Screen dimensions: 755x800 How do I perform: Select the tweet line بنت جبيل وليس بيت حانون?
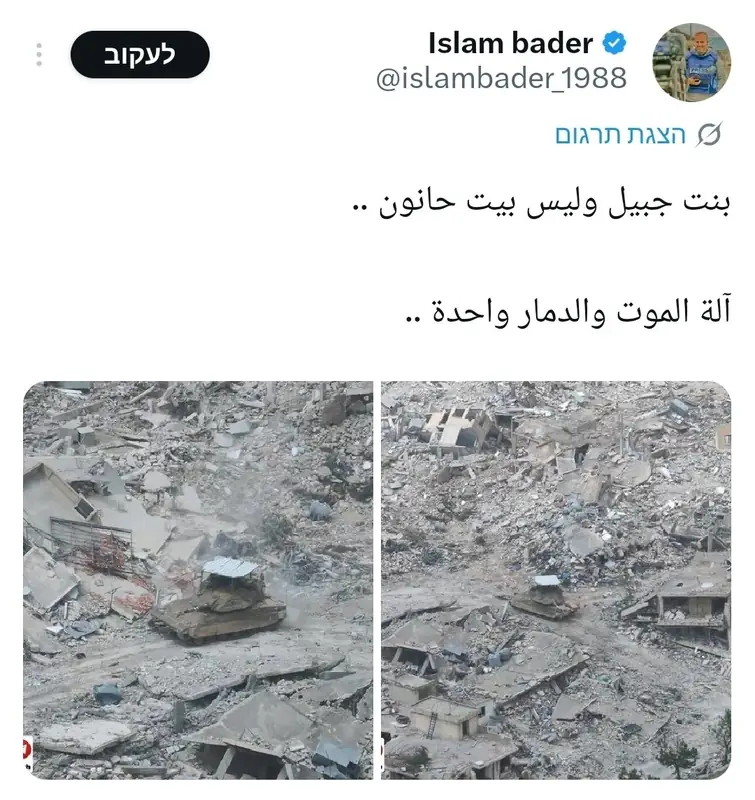tap(541, 203)
